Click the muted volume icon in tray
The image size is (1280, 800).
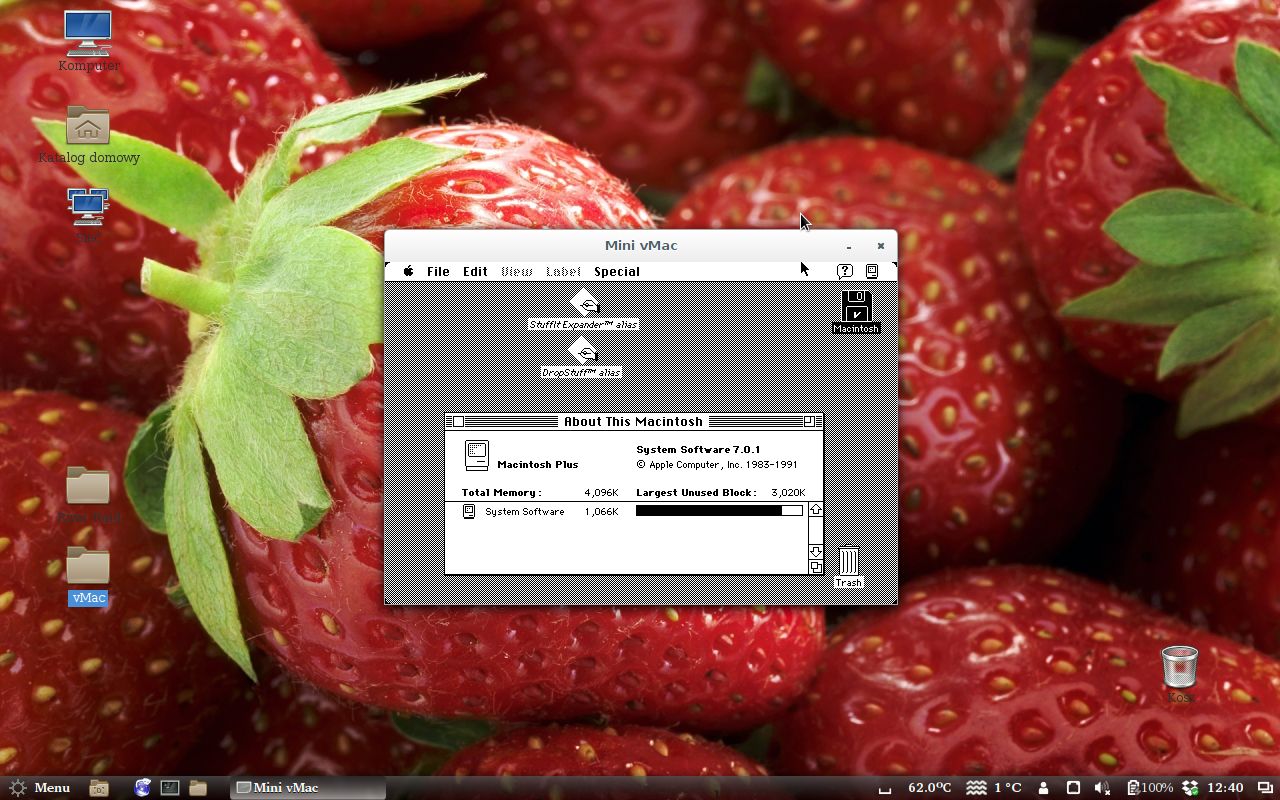point(1102,788)
